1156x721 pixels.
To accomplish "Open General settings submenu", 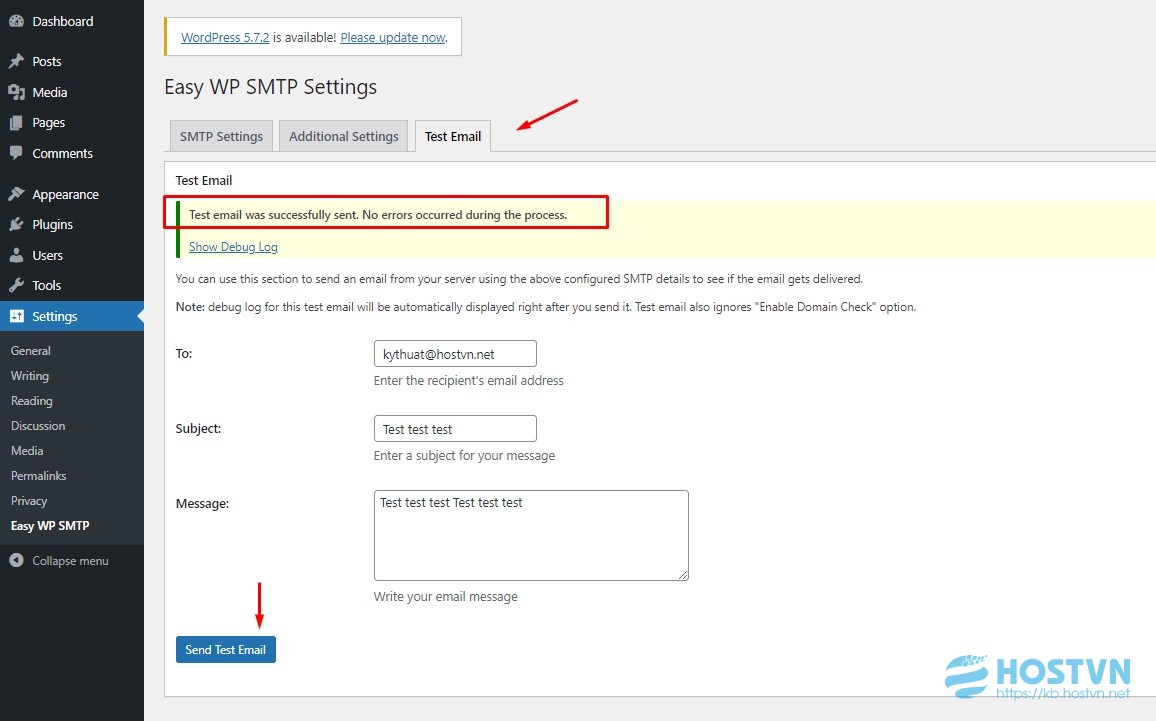I will pos(31,351).
